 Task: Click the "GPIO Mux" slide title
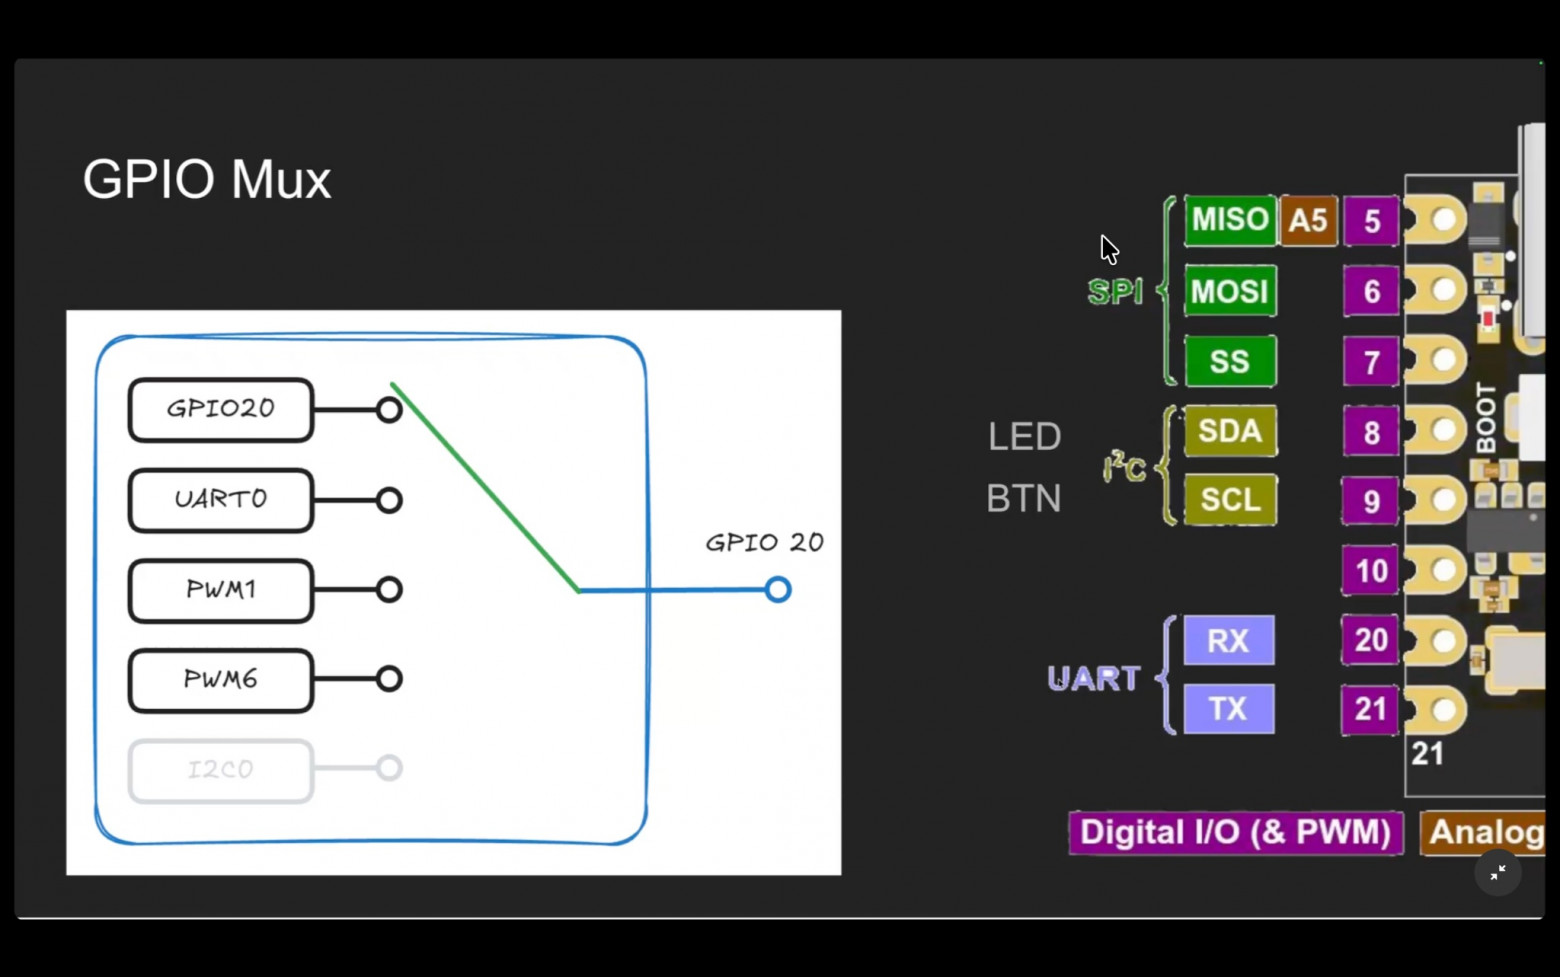click(x=207, y=180)
